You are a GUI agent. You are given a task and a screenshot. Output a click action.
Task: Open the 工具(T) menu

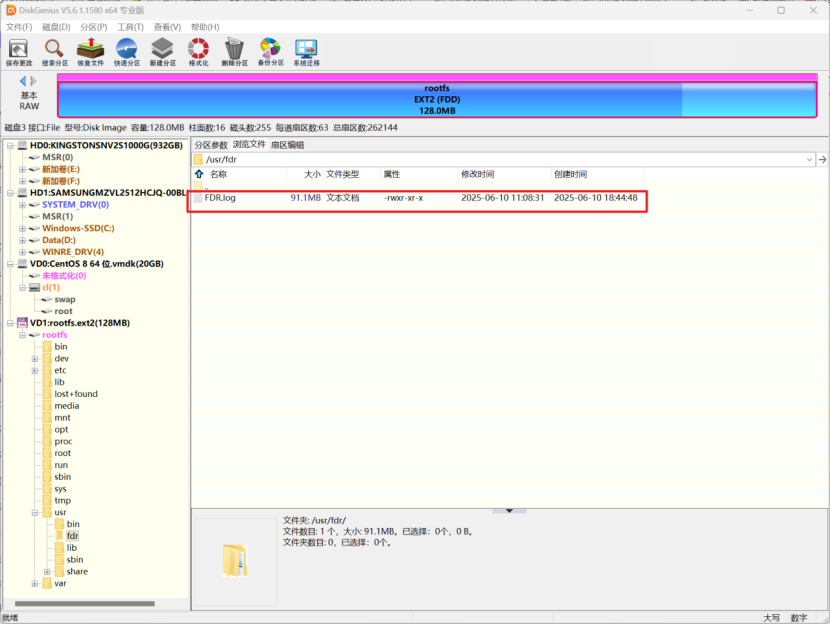click(130, 27)
